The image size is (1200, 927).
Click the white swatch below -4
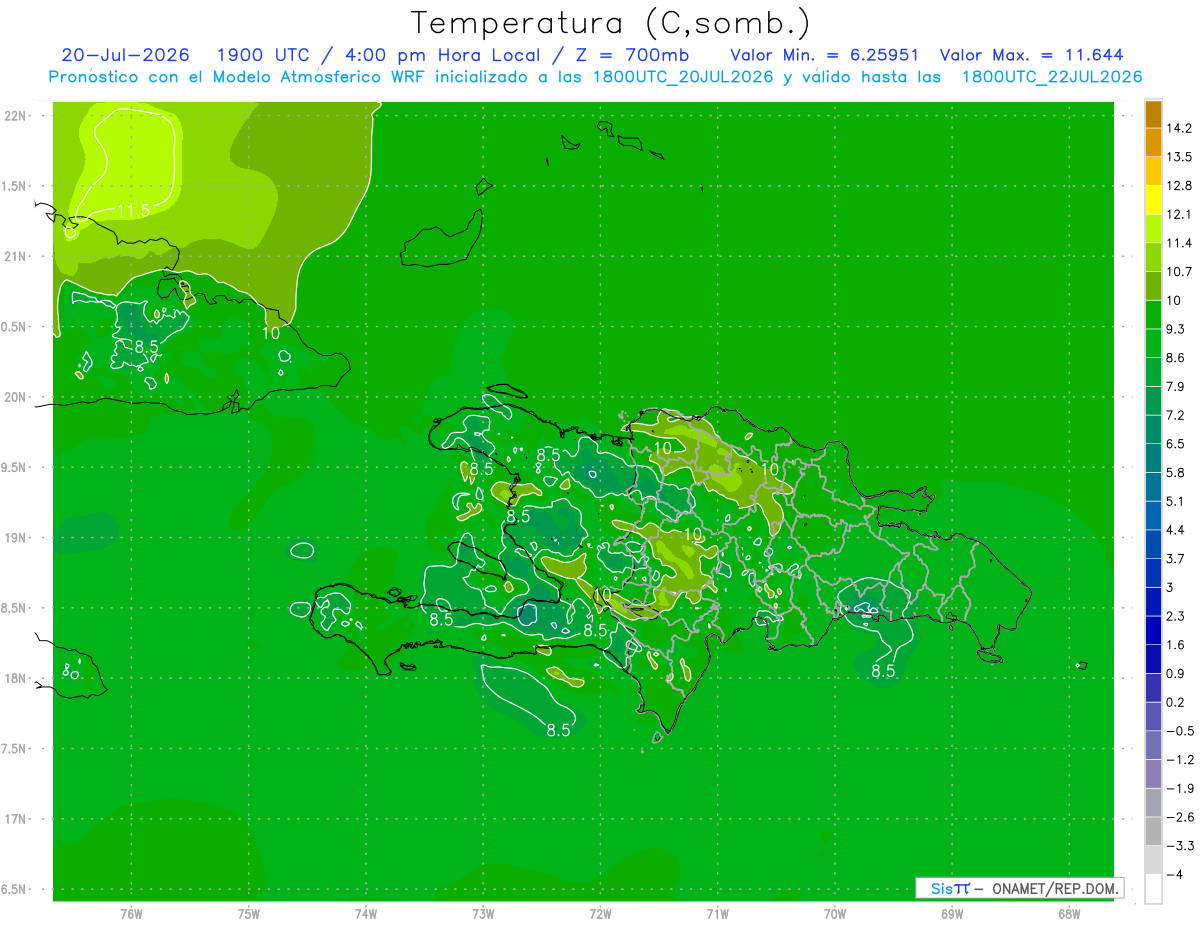point(1153,888)
